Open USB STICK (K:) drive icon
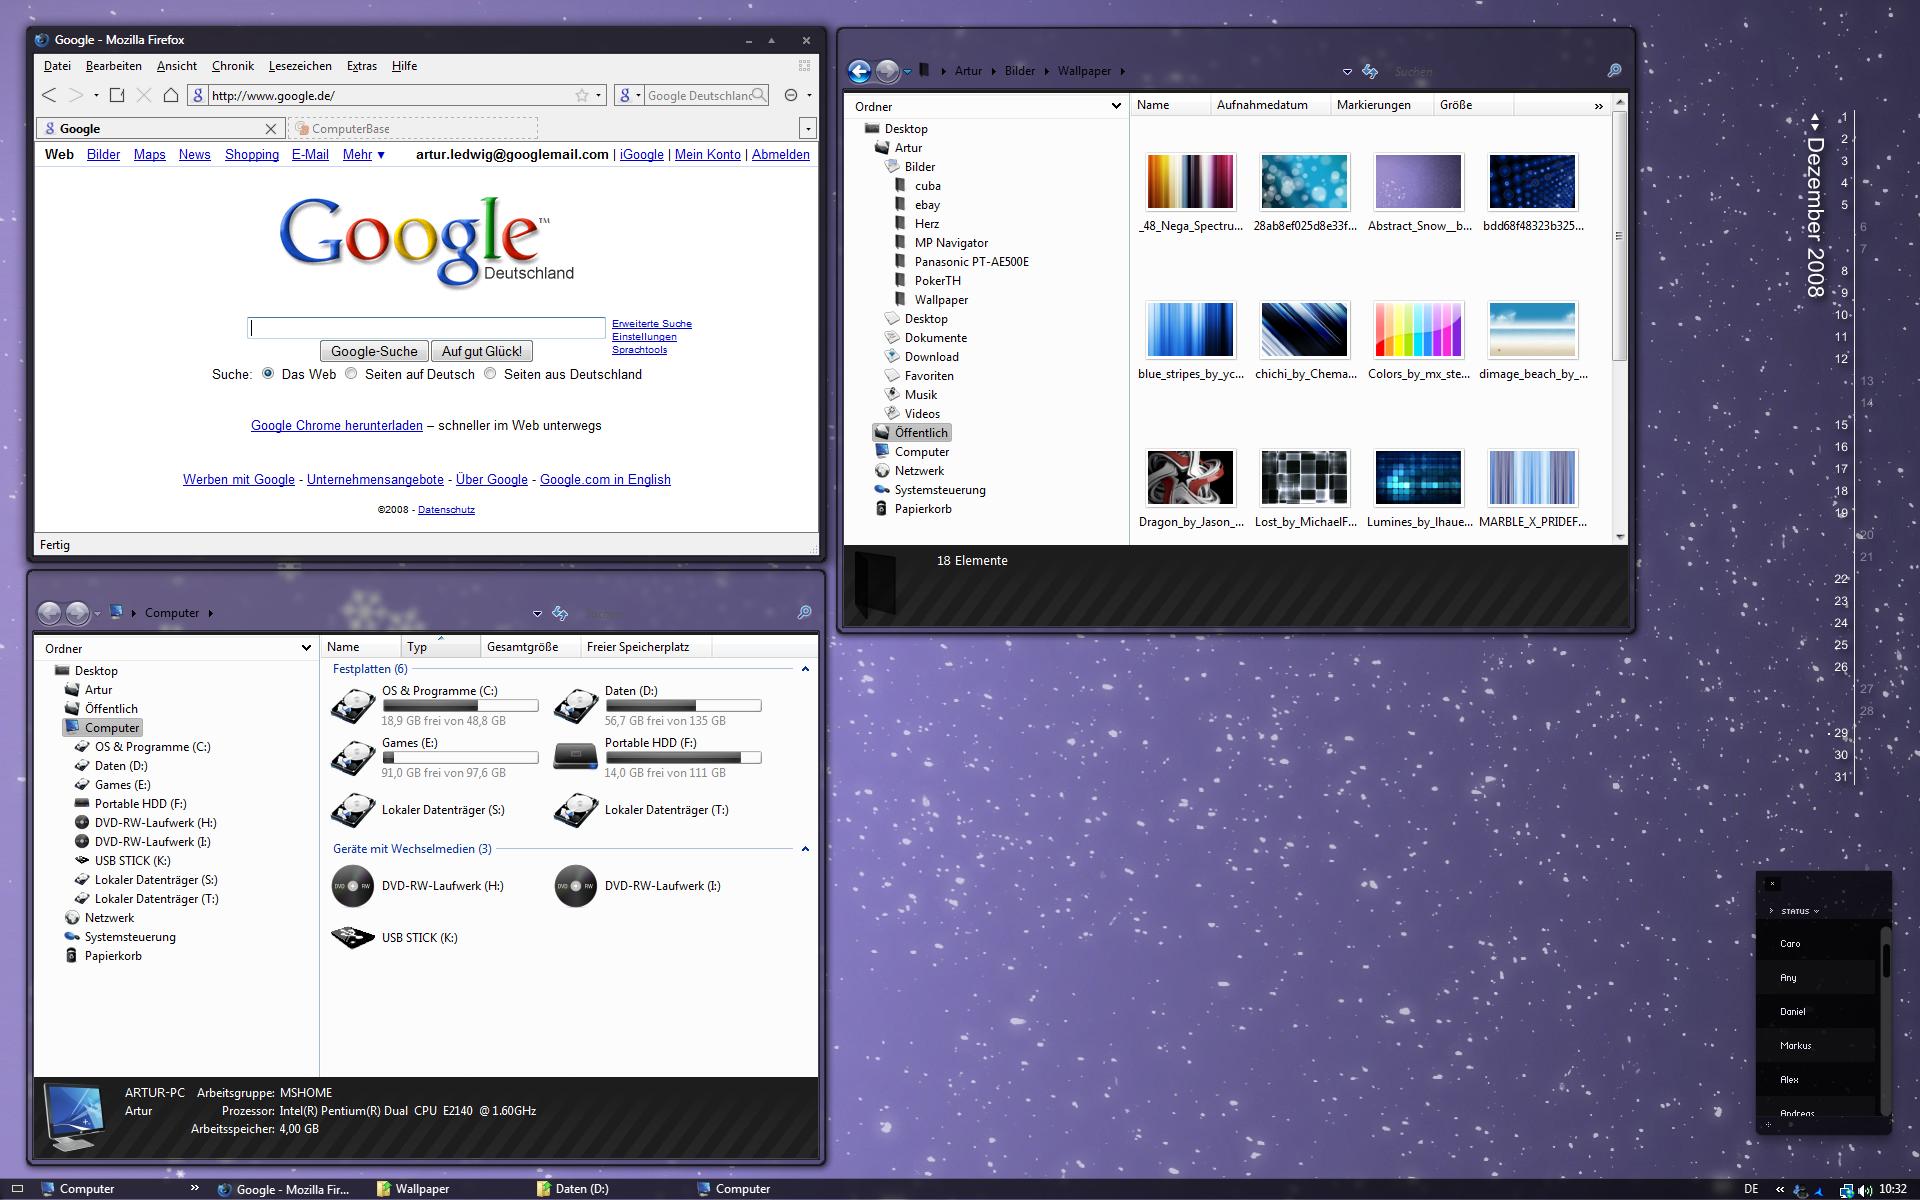The height and width of the screenshot is (1200, 1920). coord(353,938)
